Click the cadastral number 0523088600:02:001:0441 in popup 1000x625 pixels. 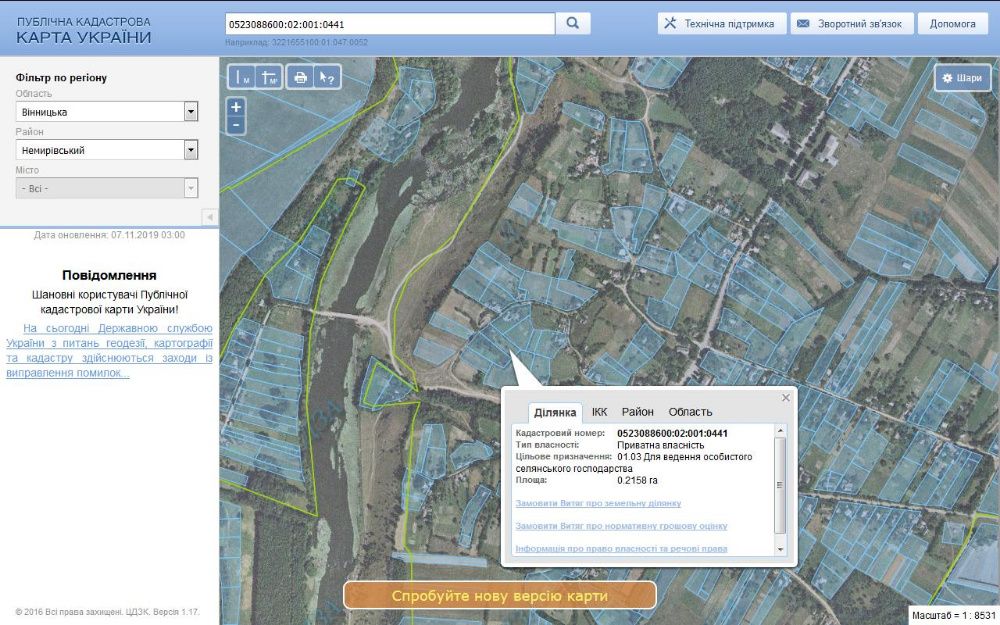click(672, 434)
